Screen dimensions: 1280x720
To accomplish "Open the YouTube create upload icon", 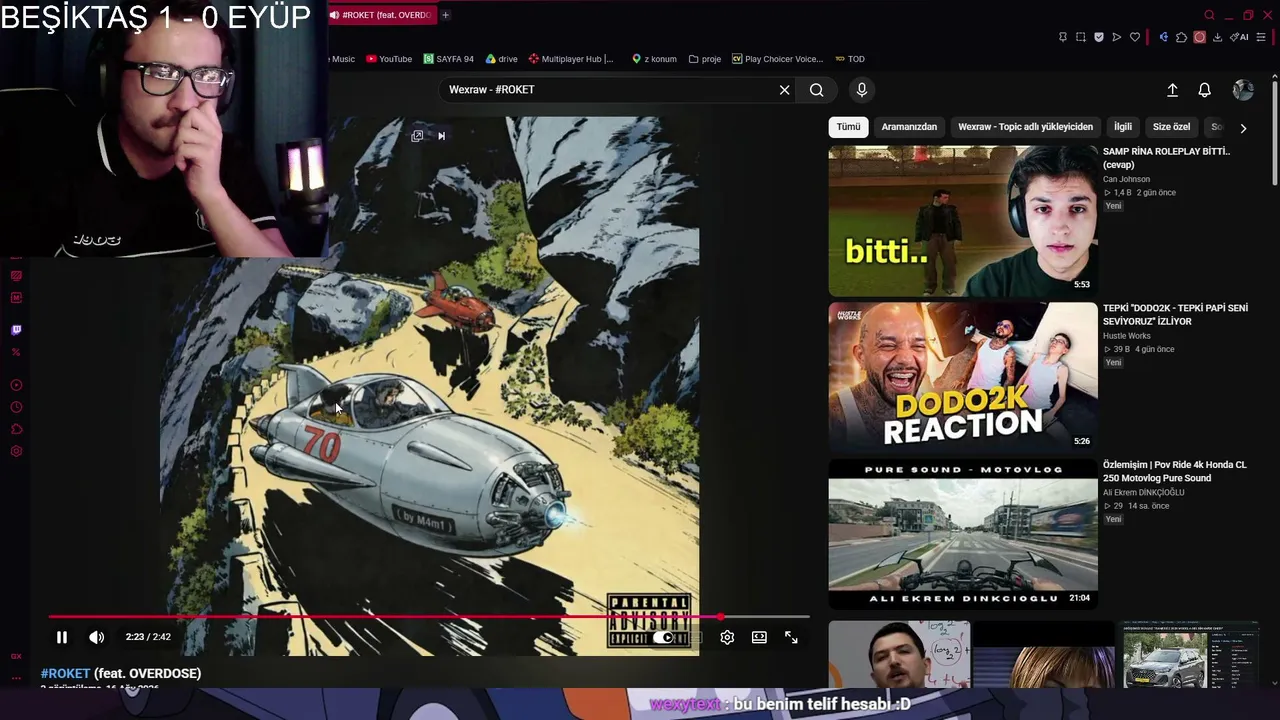I will click(1172, 90).
